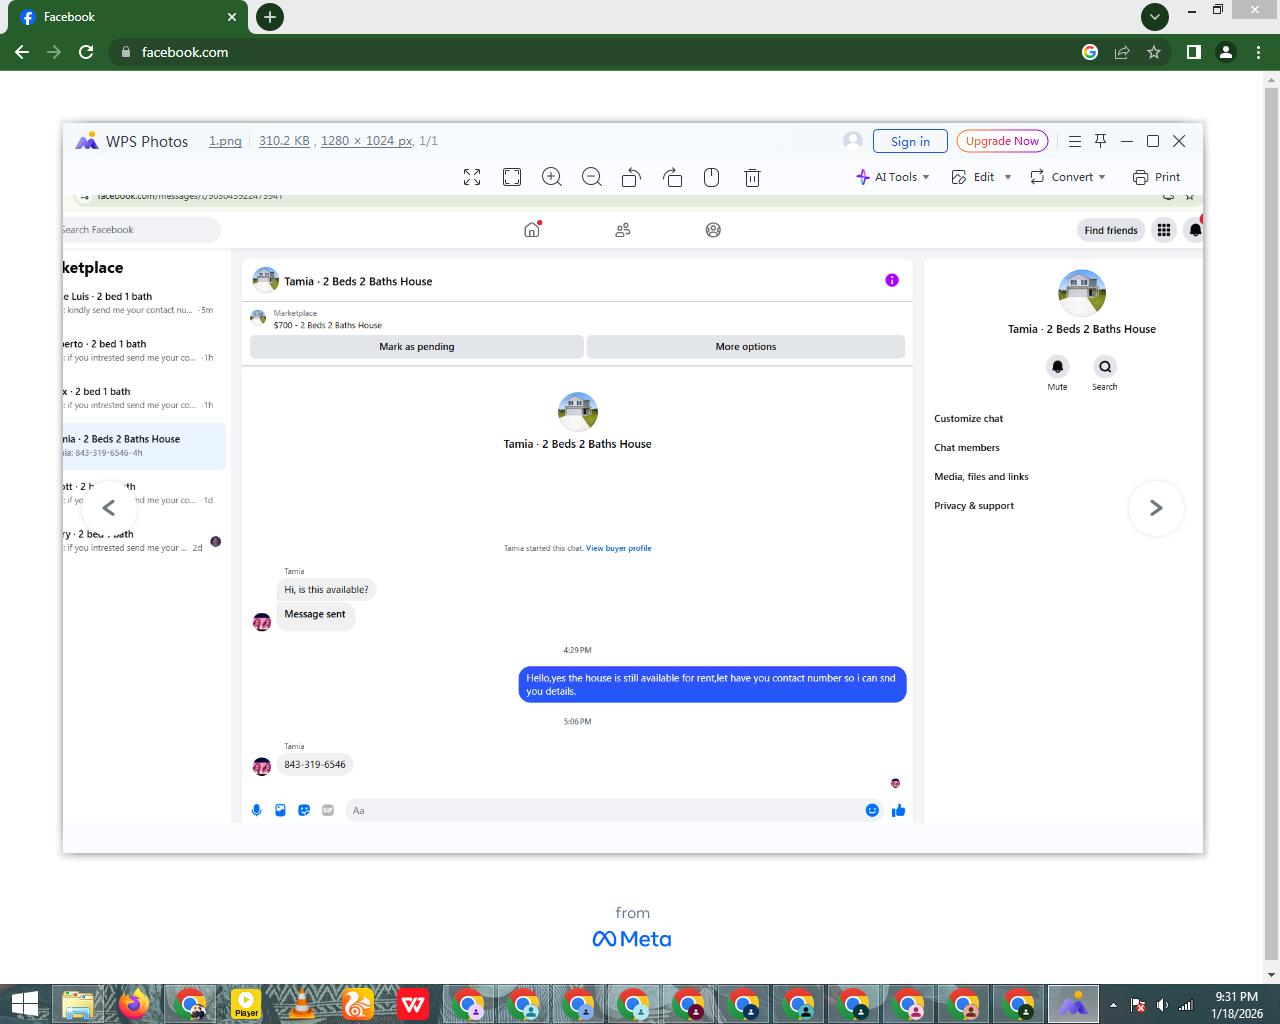This screenshot has height=1024, width=1280.
Task: Open emoji picker in message box
Action: click(872, 810)
